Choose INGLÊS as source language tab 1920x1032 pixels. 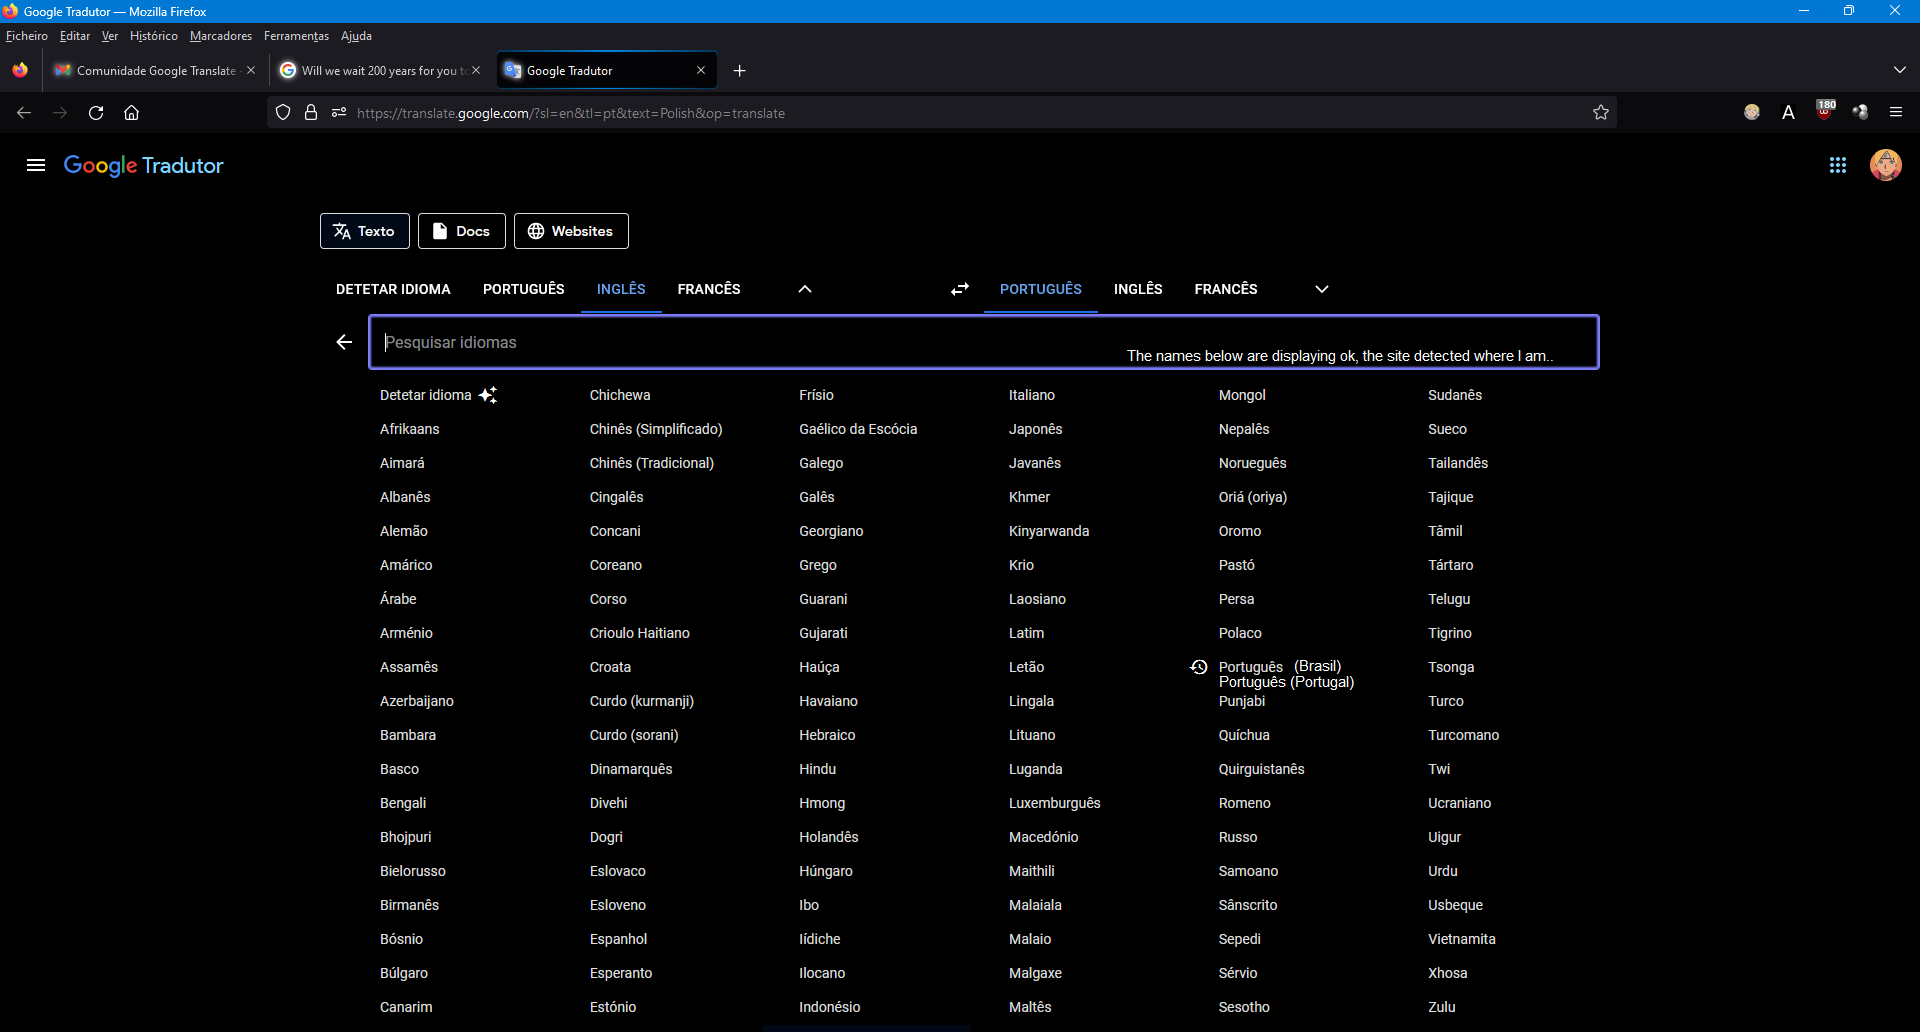tap(621, 289)
